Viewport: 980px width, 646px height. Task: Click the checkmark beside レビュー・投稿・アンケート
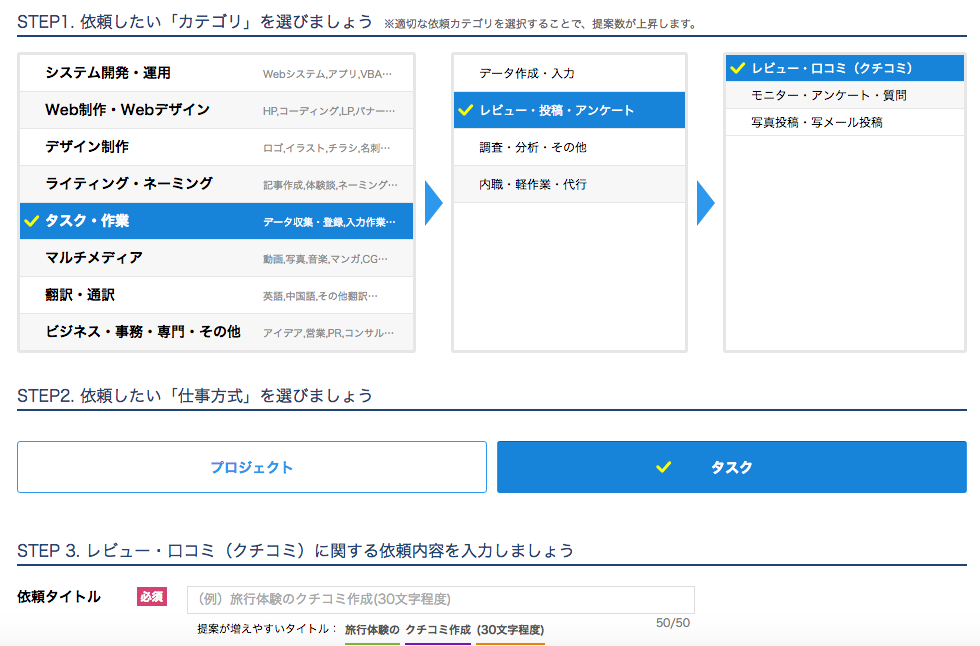pos(466,110)
